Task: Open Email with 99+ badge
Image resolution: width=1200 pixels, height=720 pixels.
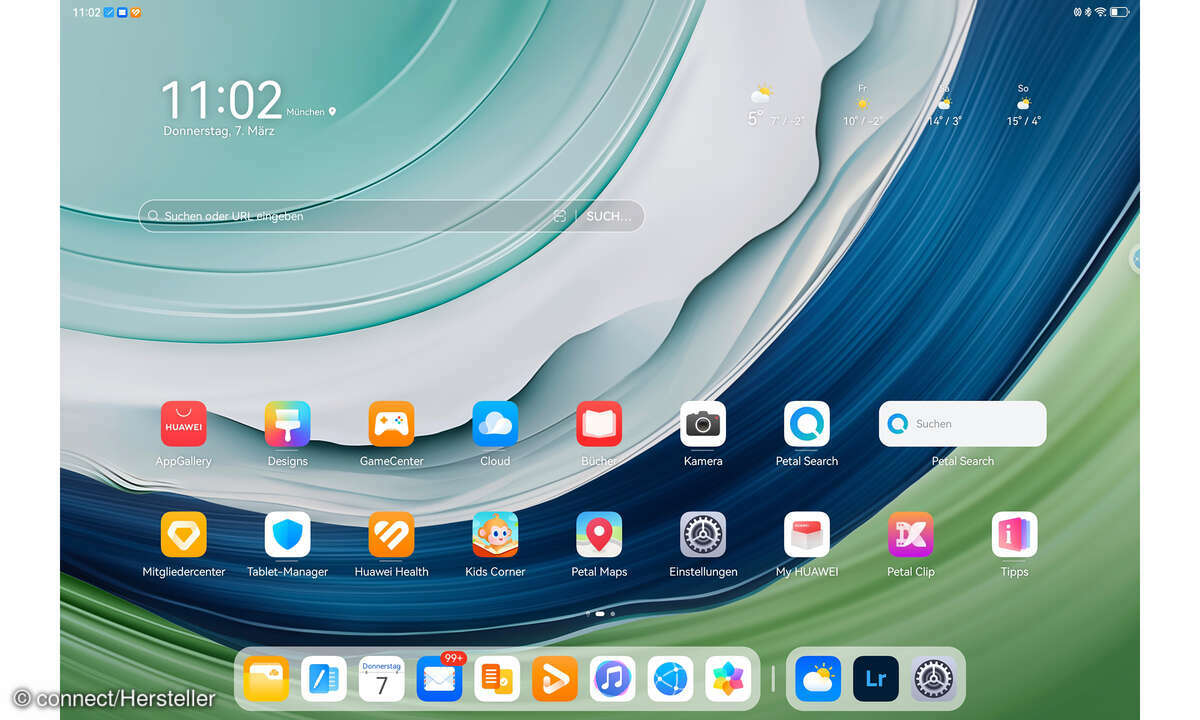Action: click(x=439, y=679)
